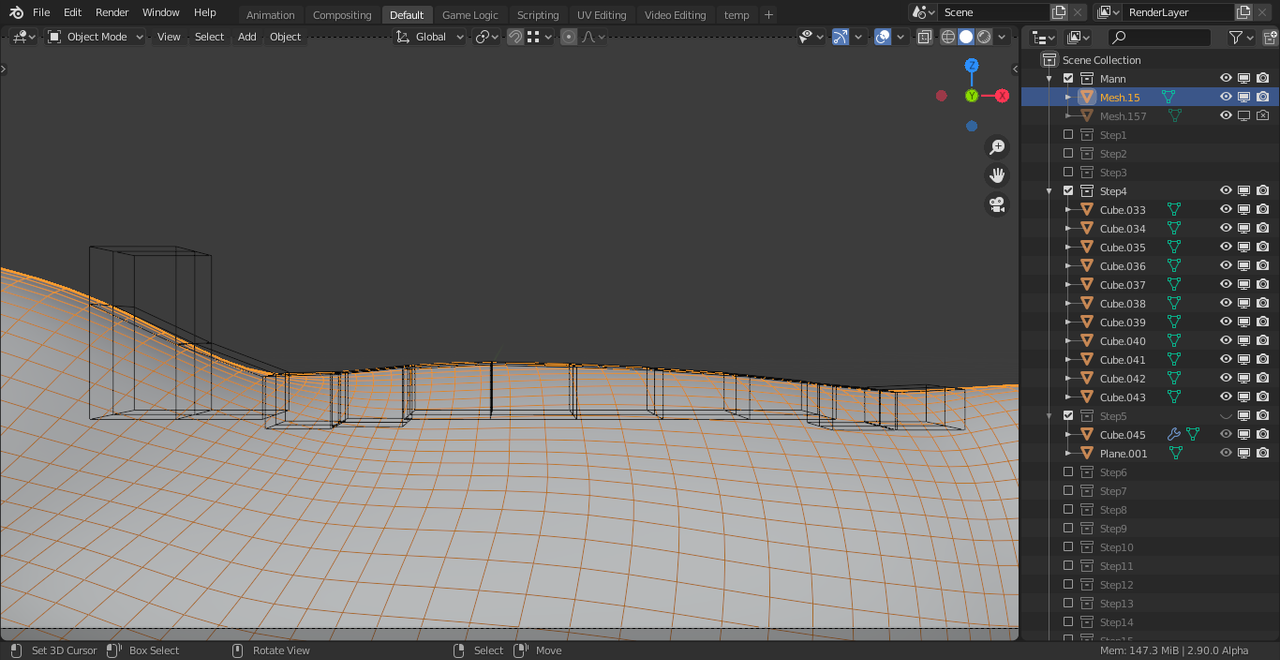Screen dimensions: 1280x660
Task: Open the viewport shading options dropdown arrow
Action: coord(1002,37)
